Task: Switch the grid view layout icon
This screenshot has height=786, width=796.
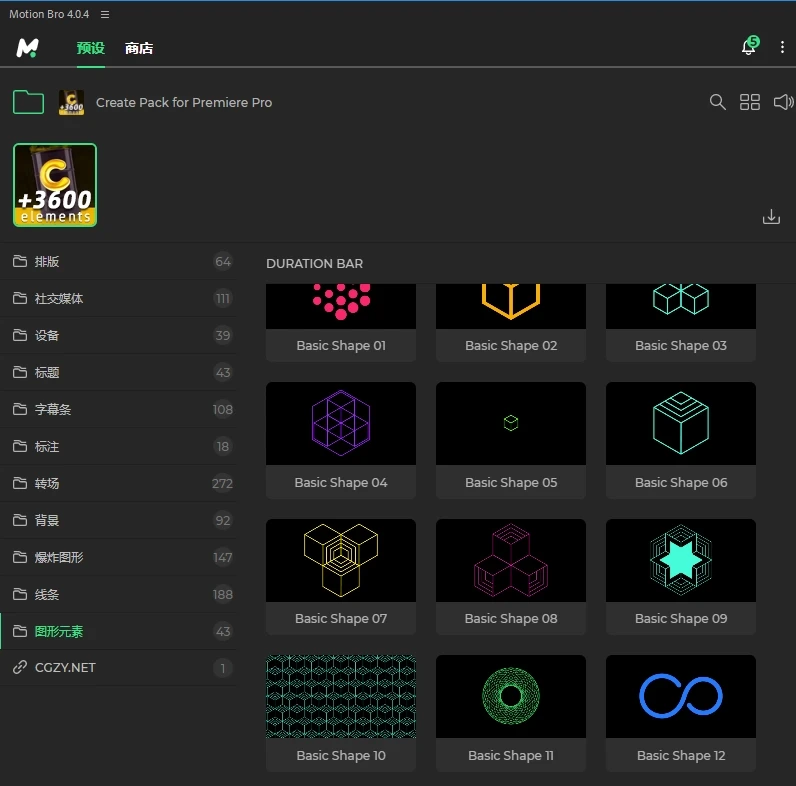Action: (x=750, y=102)
